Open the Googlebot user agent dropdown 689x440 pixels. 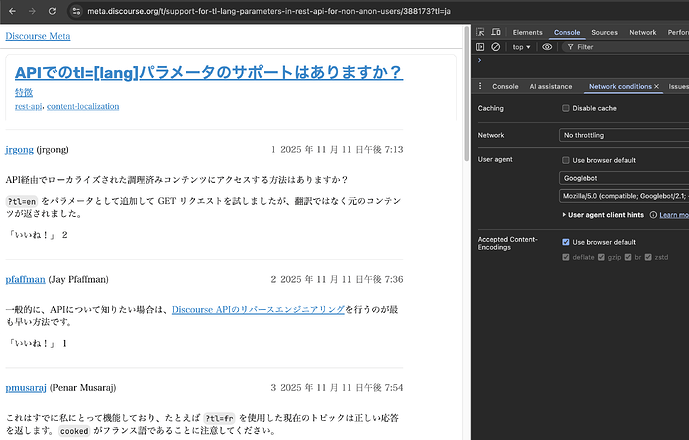pos(624,178)
